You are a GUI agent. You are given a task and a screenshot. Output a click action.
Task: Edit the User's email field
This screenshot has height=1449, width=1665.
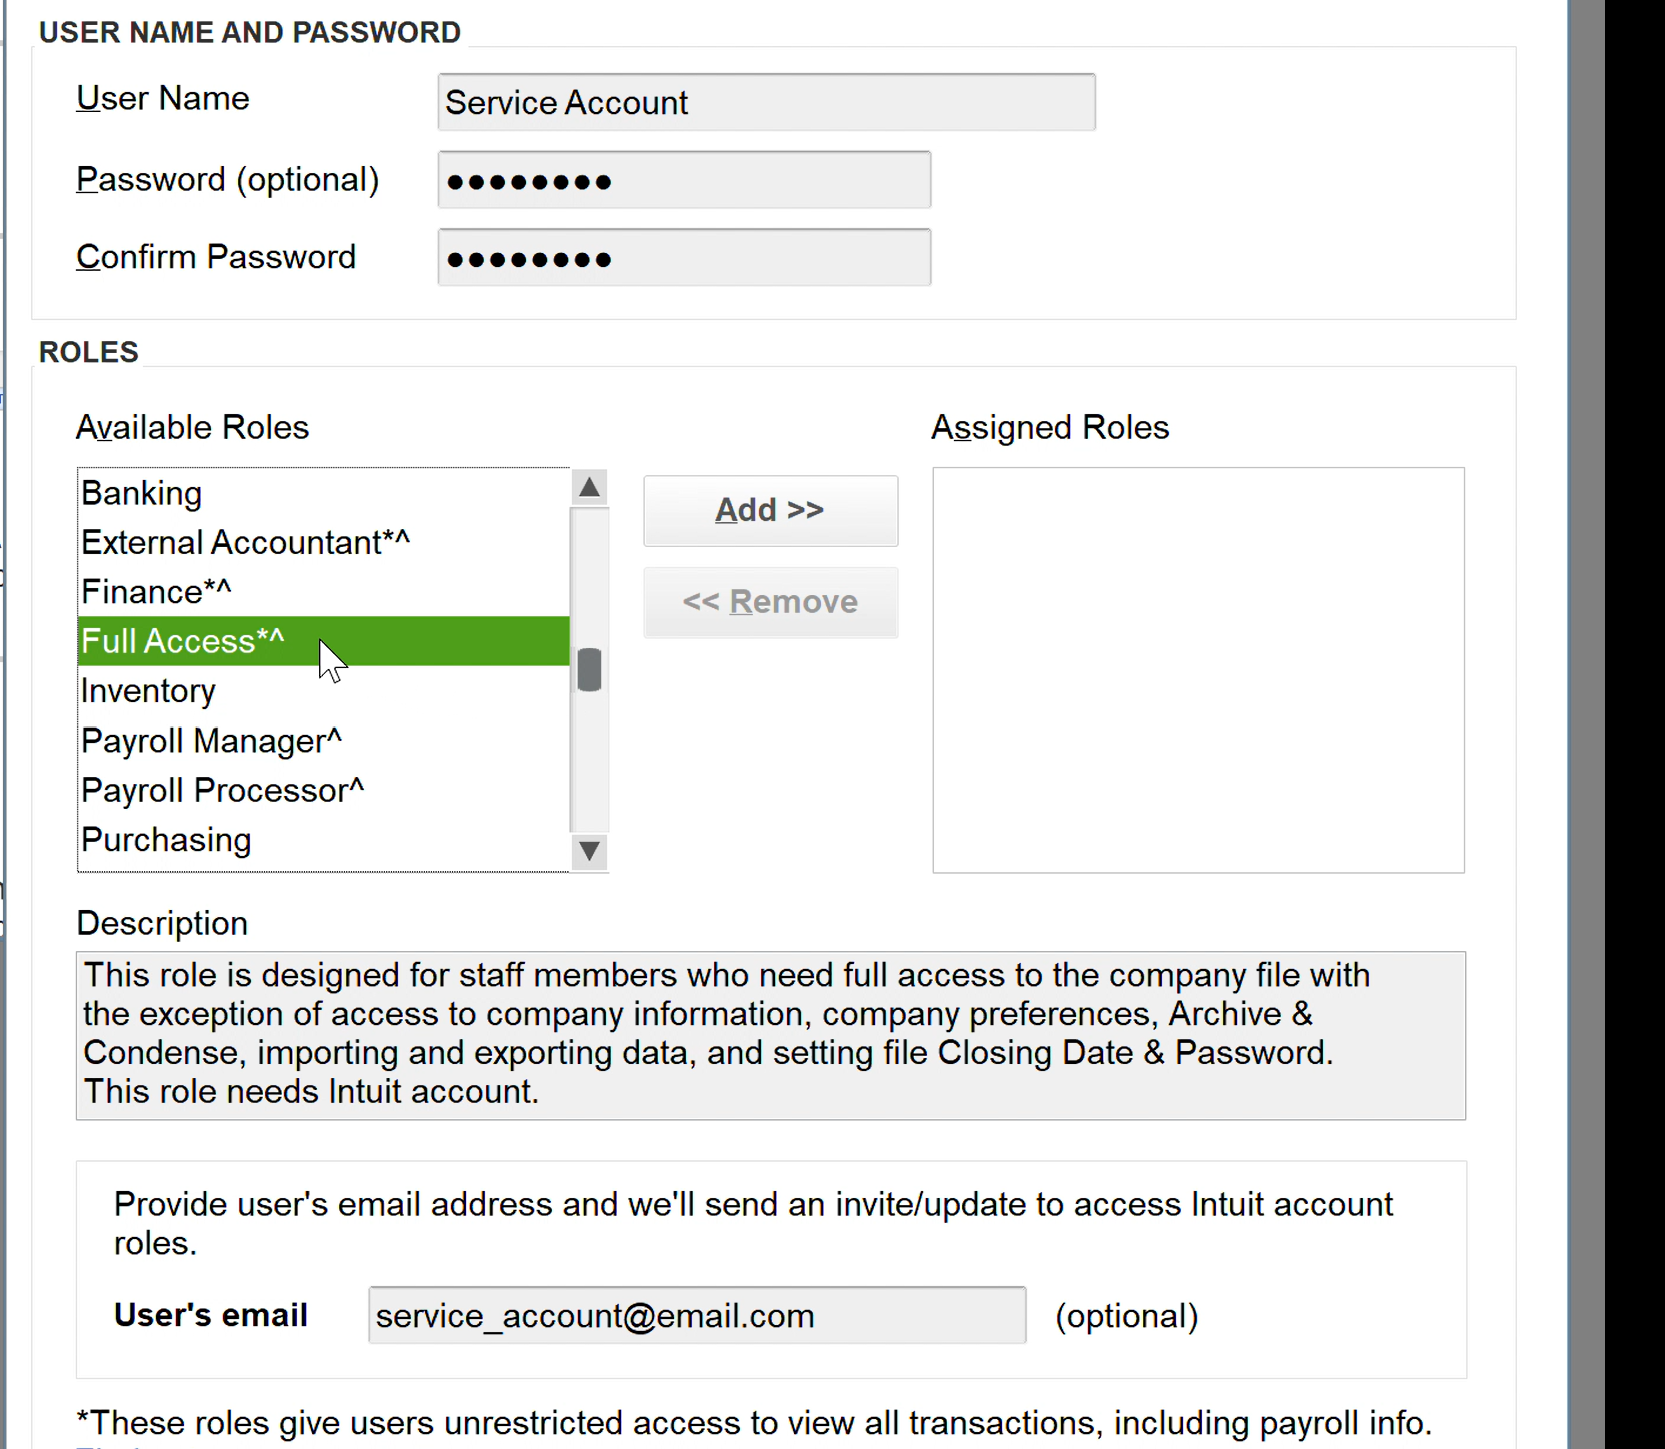click(x=696, y=1316)
